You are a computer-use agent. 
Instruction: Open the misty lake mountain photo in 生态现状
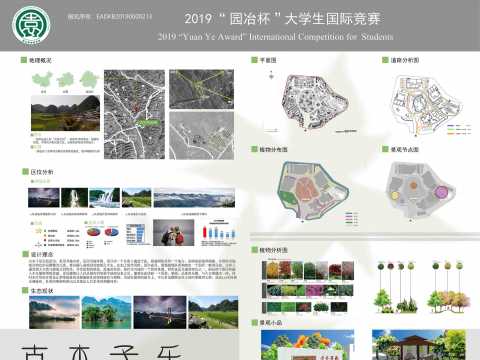(x=55, y=312)
